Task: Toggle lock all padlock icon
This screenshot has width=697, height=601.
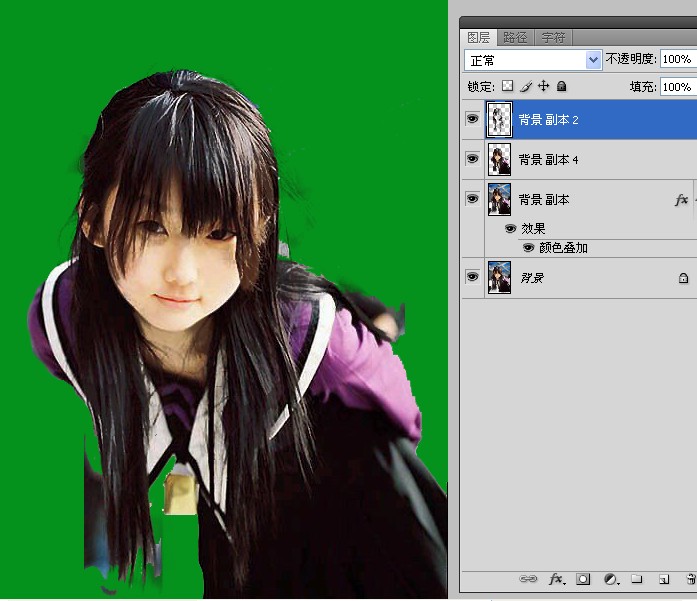Action: tap(561, 86)
